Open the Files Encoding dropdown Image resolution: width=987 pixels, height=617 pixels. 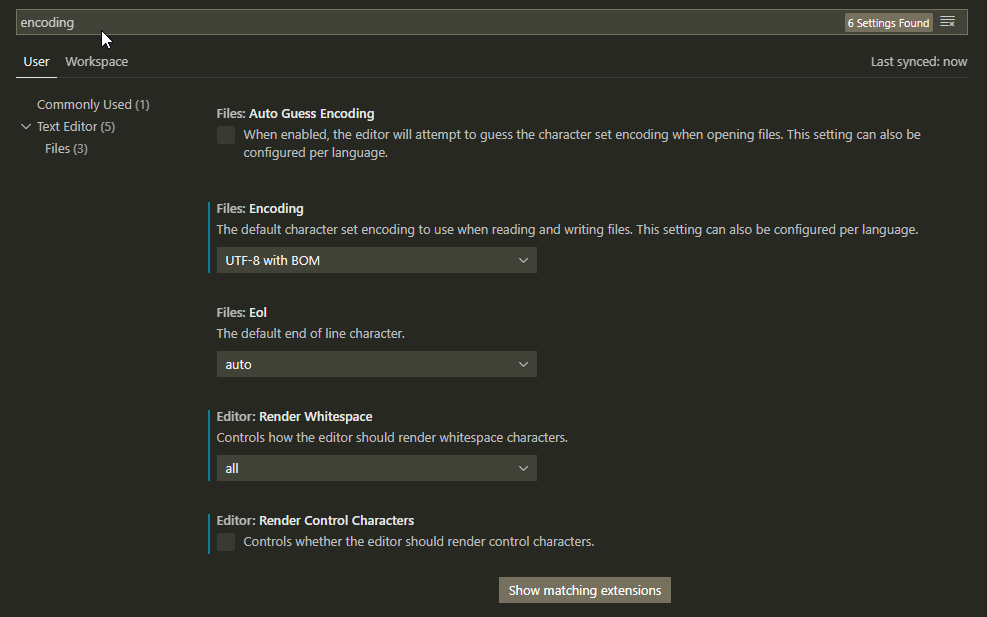coord(376,260)
